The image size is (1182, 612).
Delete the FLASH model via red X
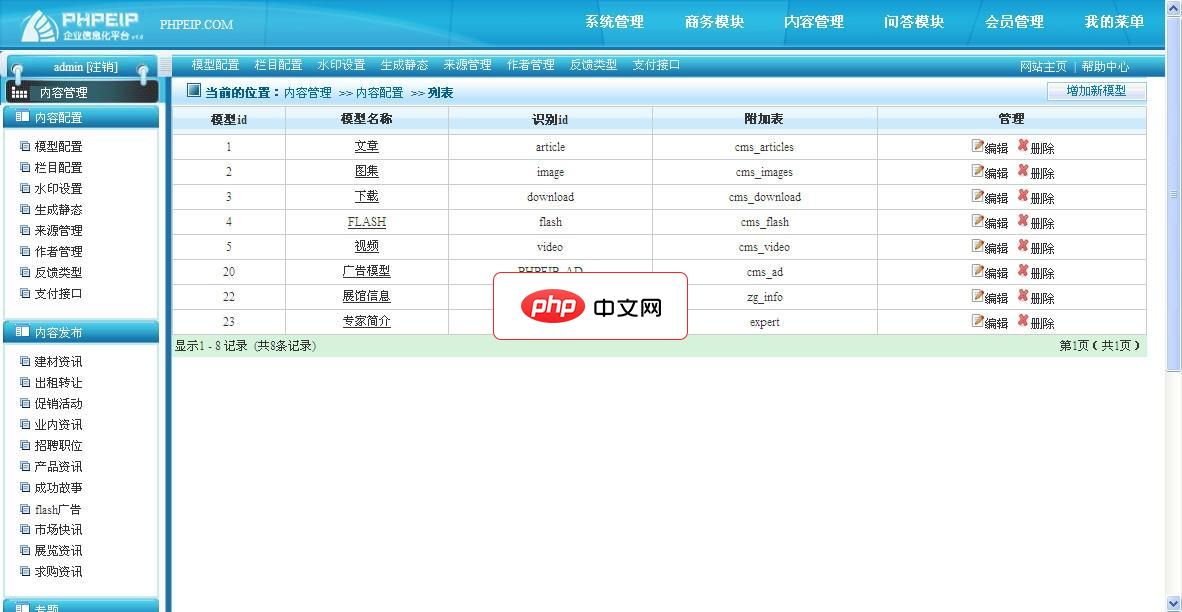pyautogui.click(x=1023, y=221)
